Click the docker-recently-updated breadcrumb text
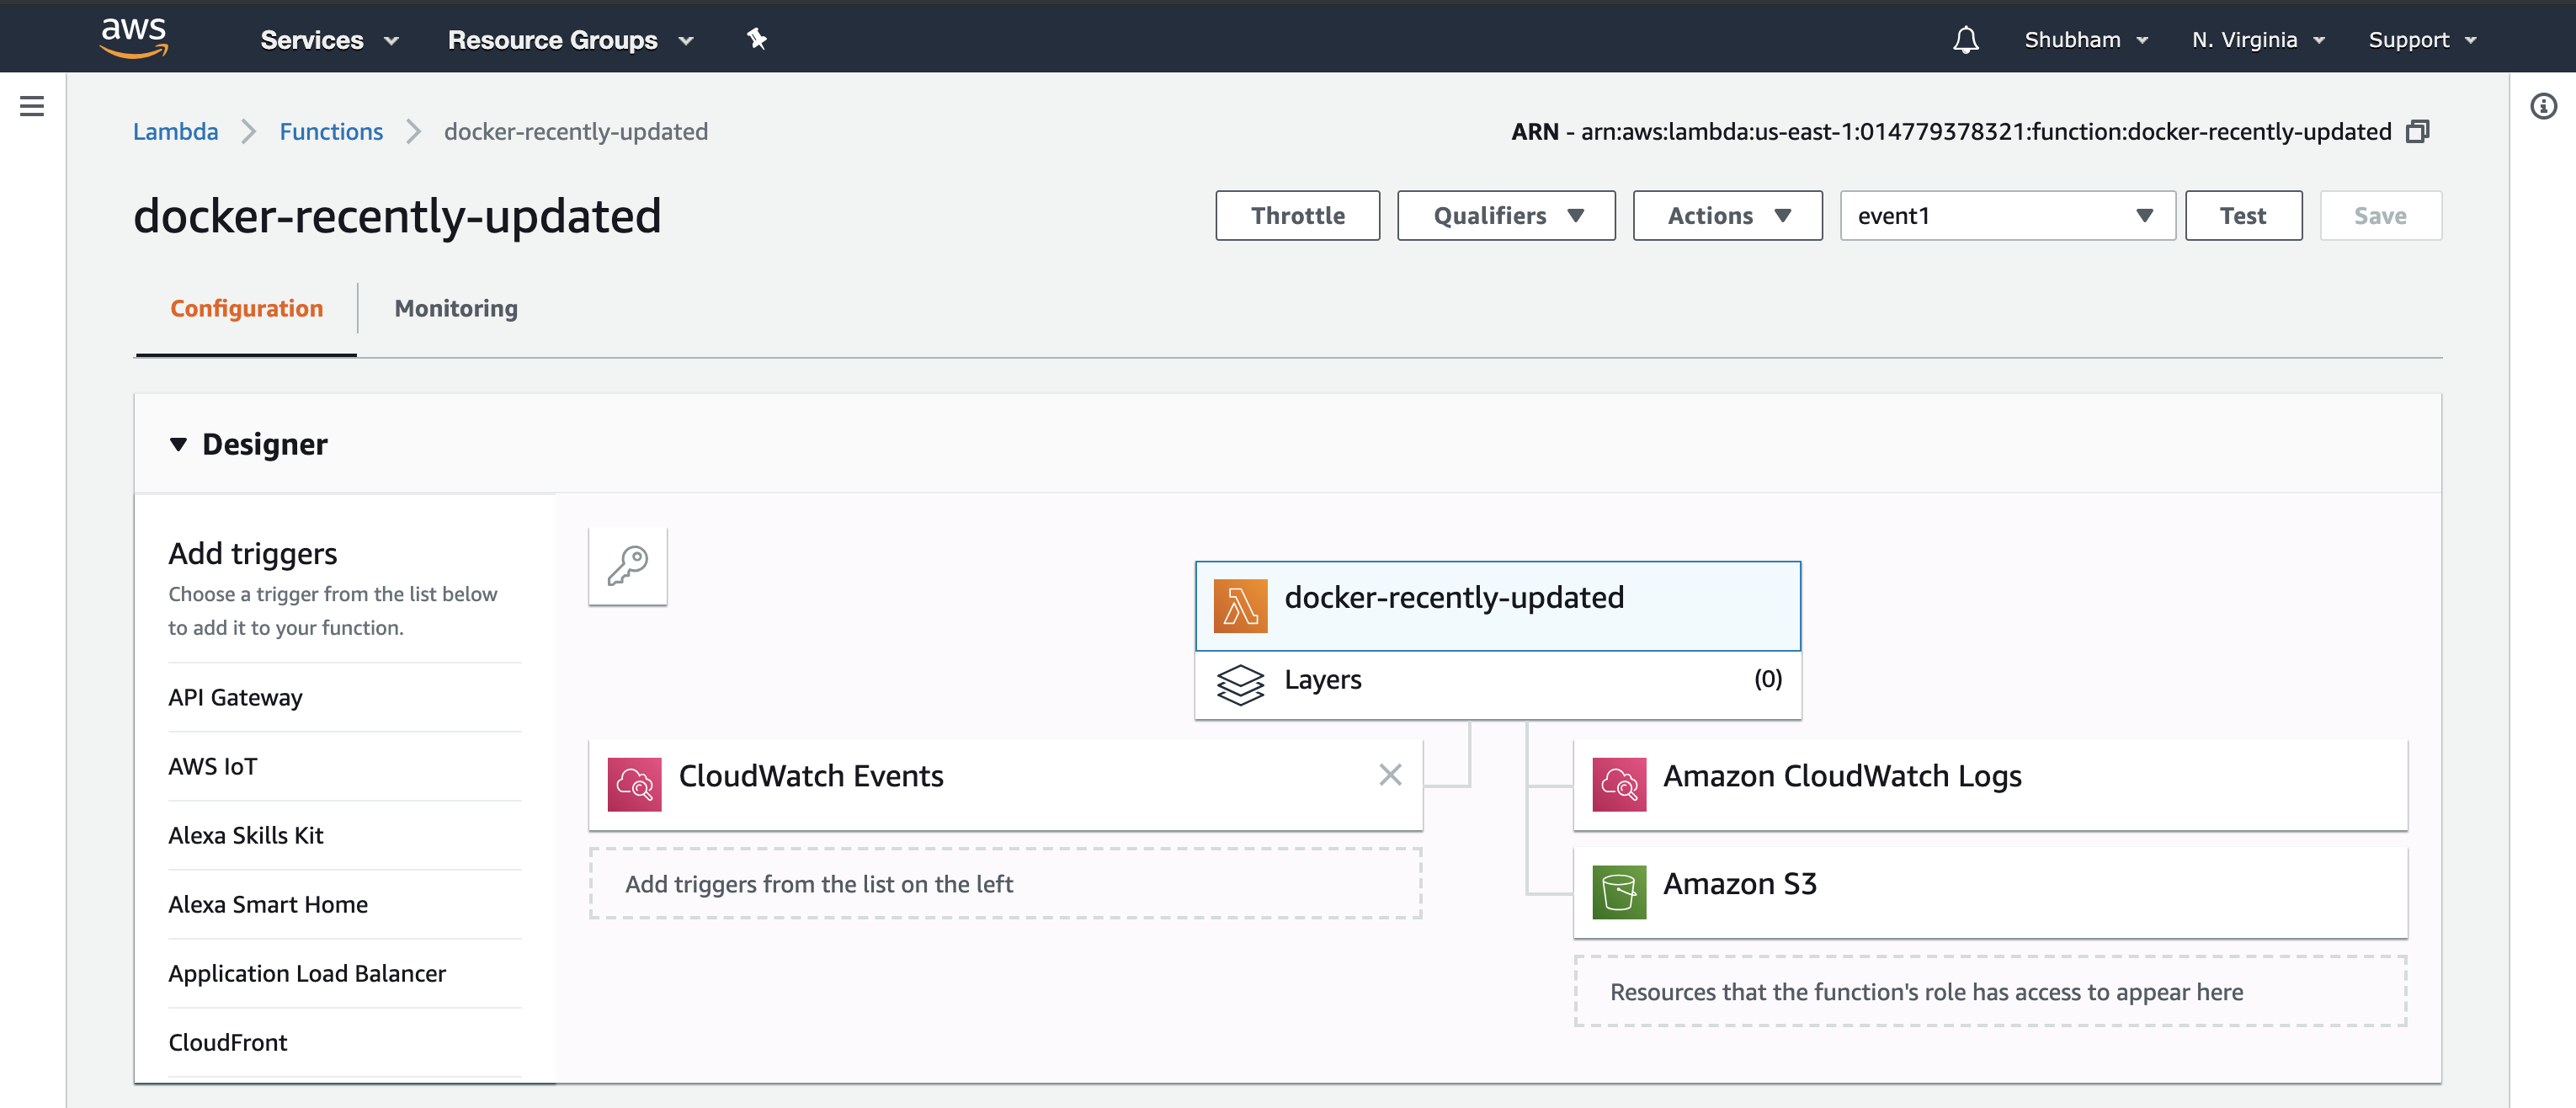Image resolution: width=2576 pixels, height=1108 pixels. (x=576, y=132)
